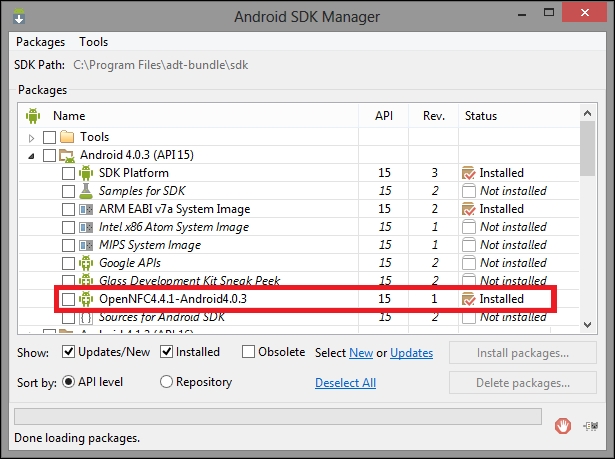Click the Install packages button
Screen dimensions: 615x459
[x=523, y=353]
